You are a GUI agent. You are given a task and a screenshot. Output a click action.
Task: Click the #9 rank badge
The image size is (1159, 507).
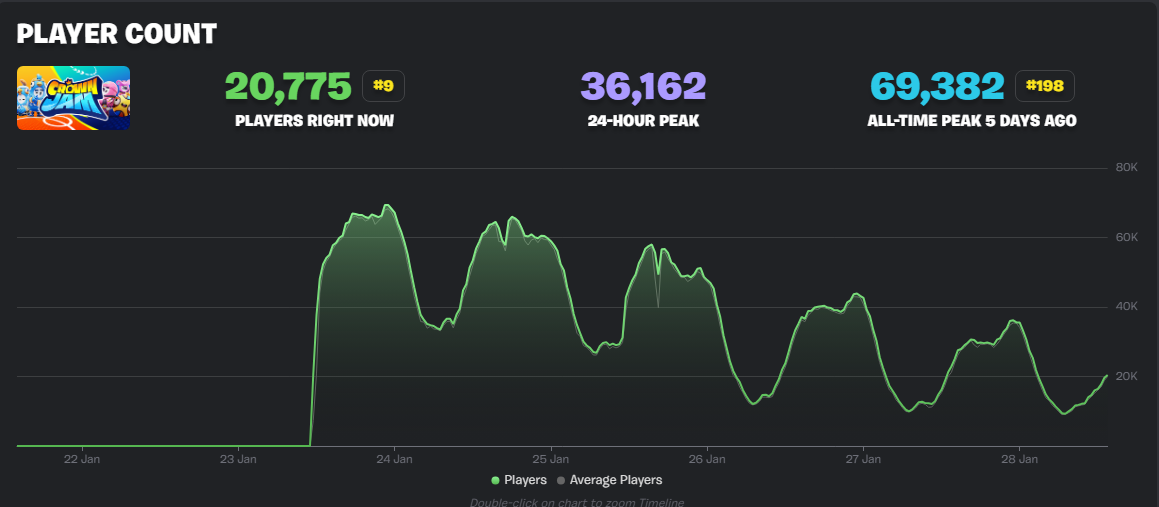coord(383,86)
